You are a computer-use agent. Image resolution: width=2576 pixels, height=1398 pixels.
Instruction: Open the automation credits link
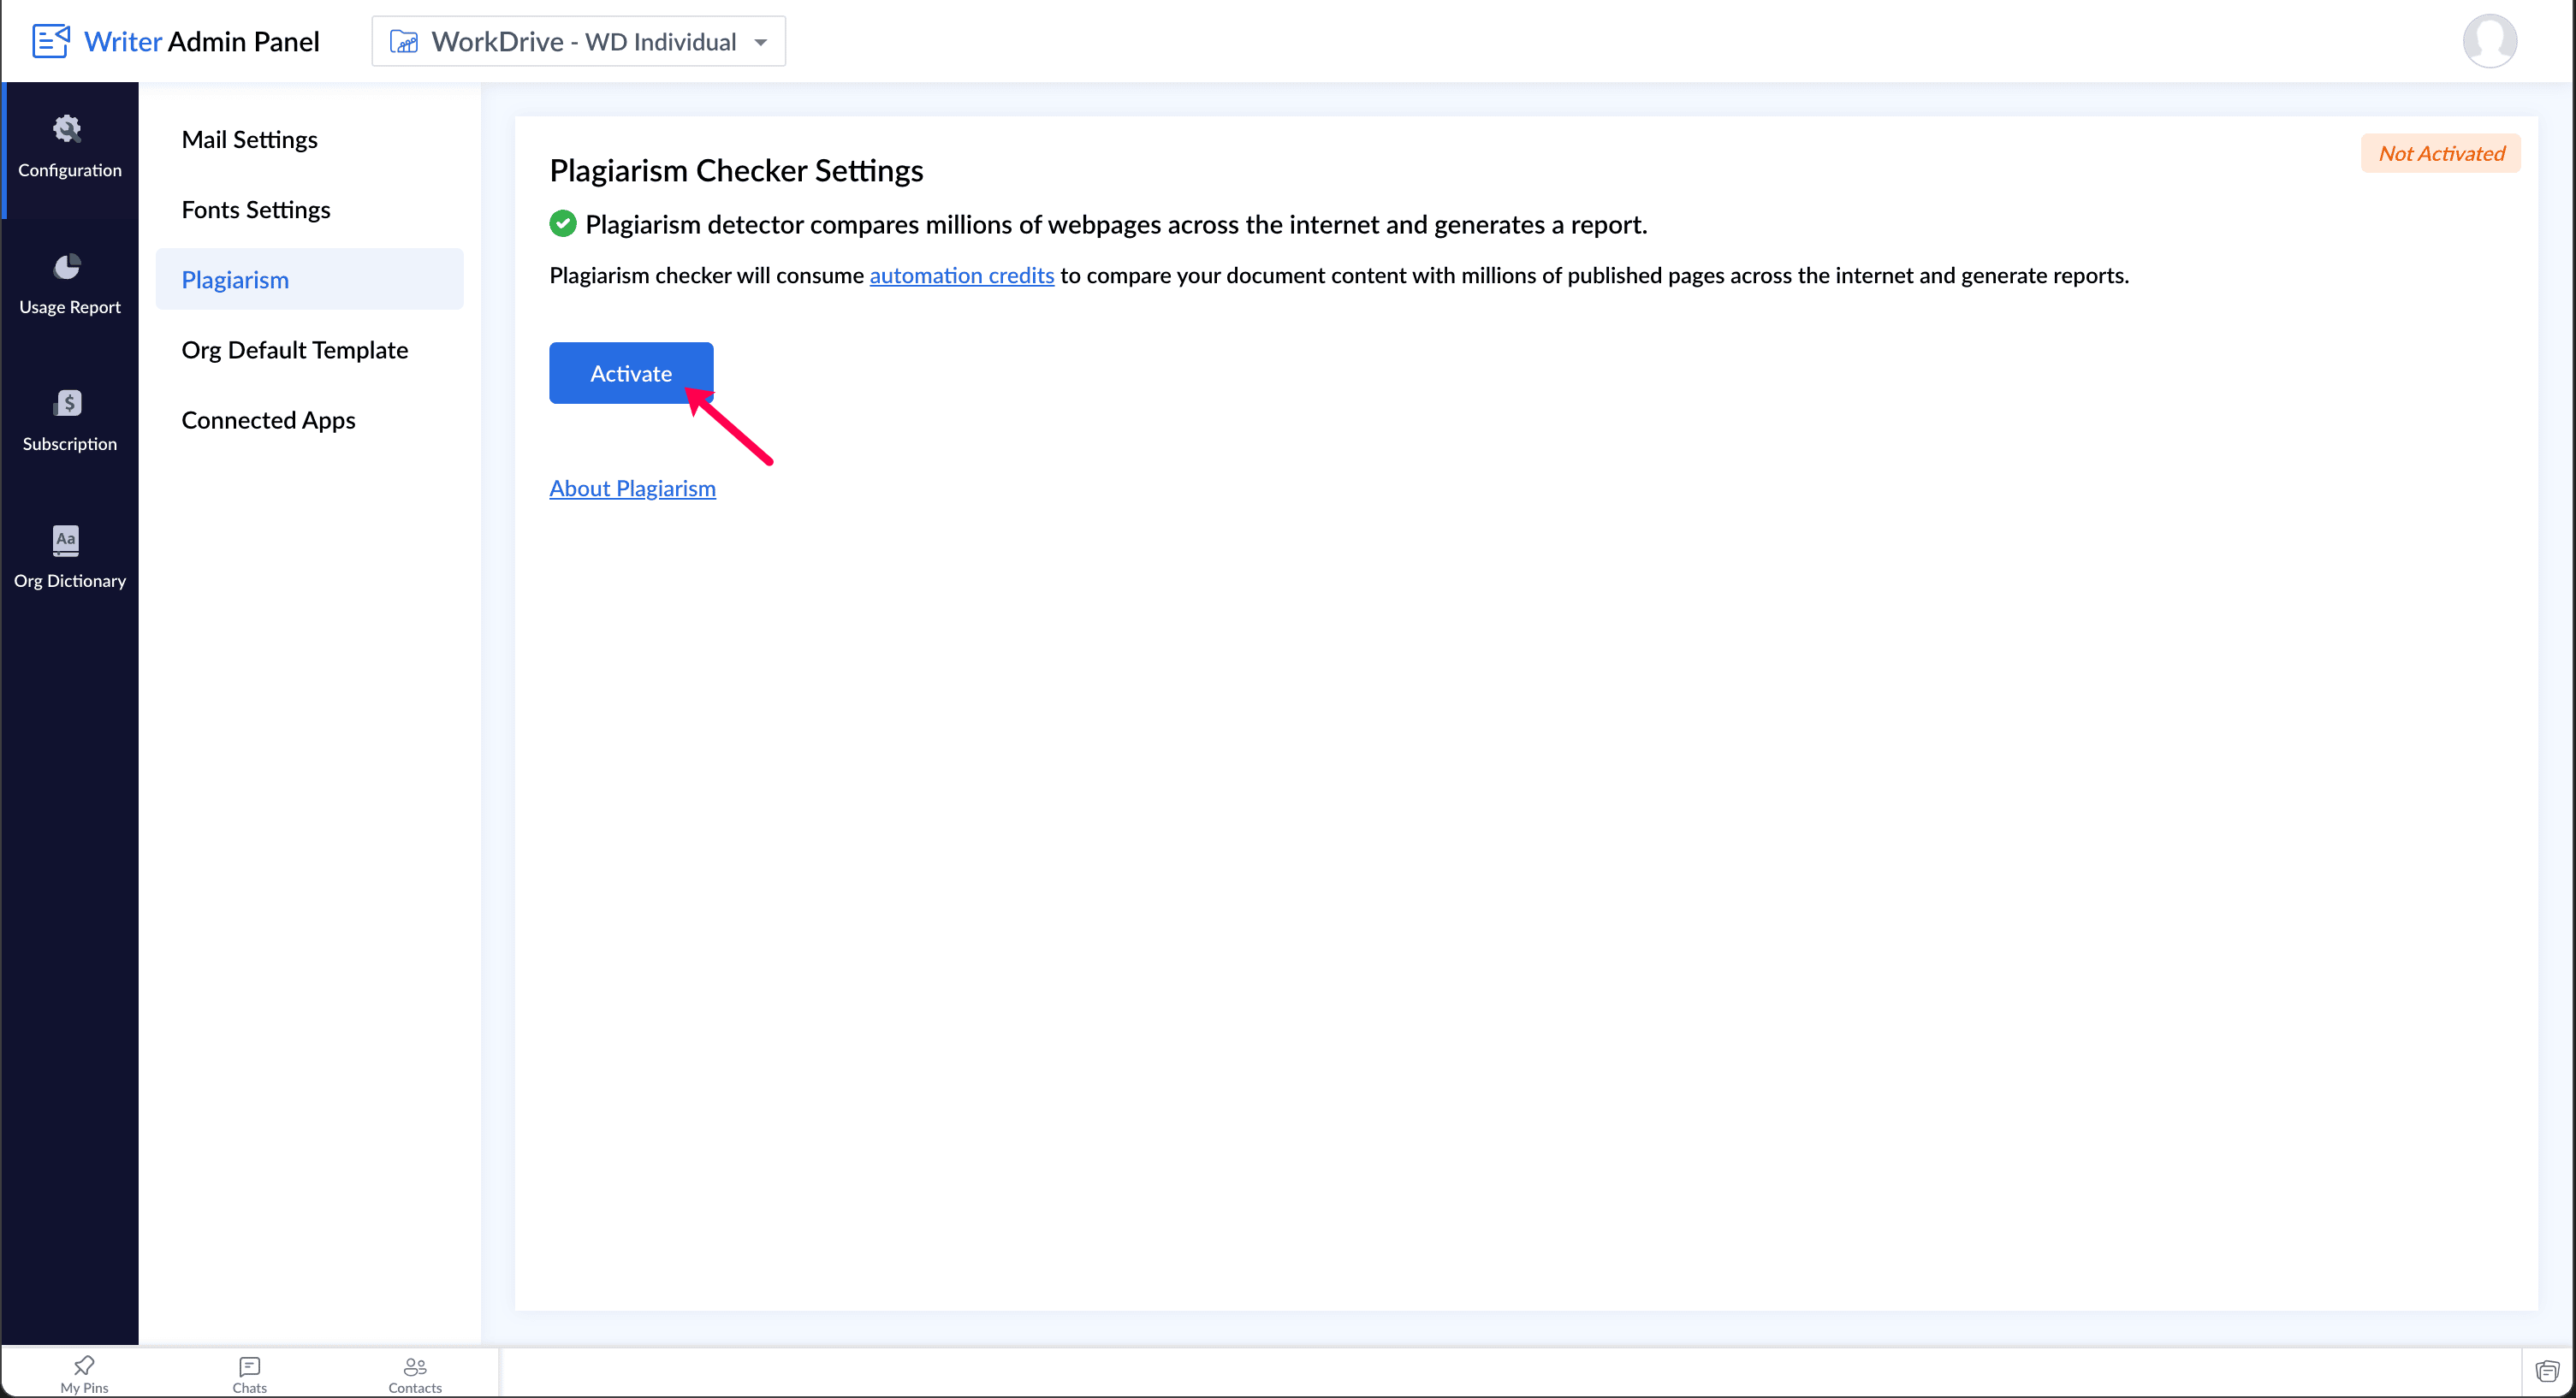point(961,275)
